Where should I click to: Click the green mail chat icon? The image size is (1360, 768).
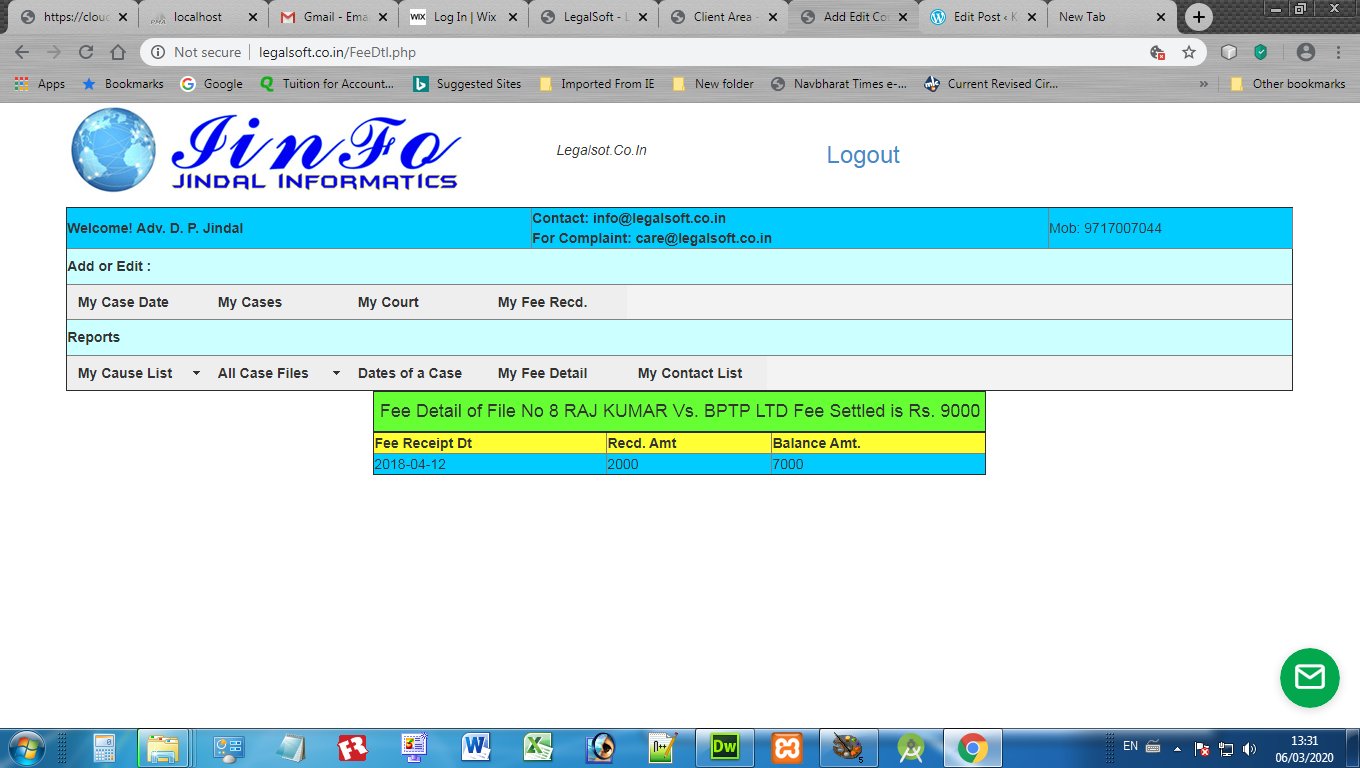point(1309,678)
